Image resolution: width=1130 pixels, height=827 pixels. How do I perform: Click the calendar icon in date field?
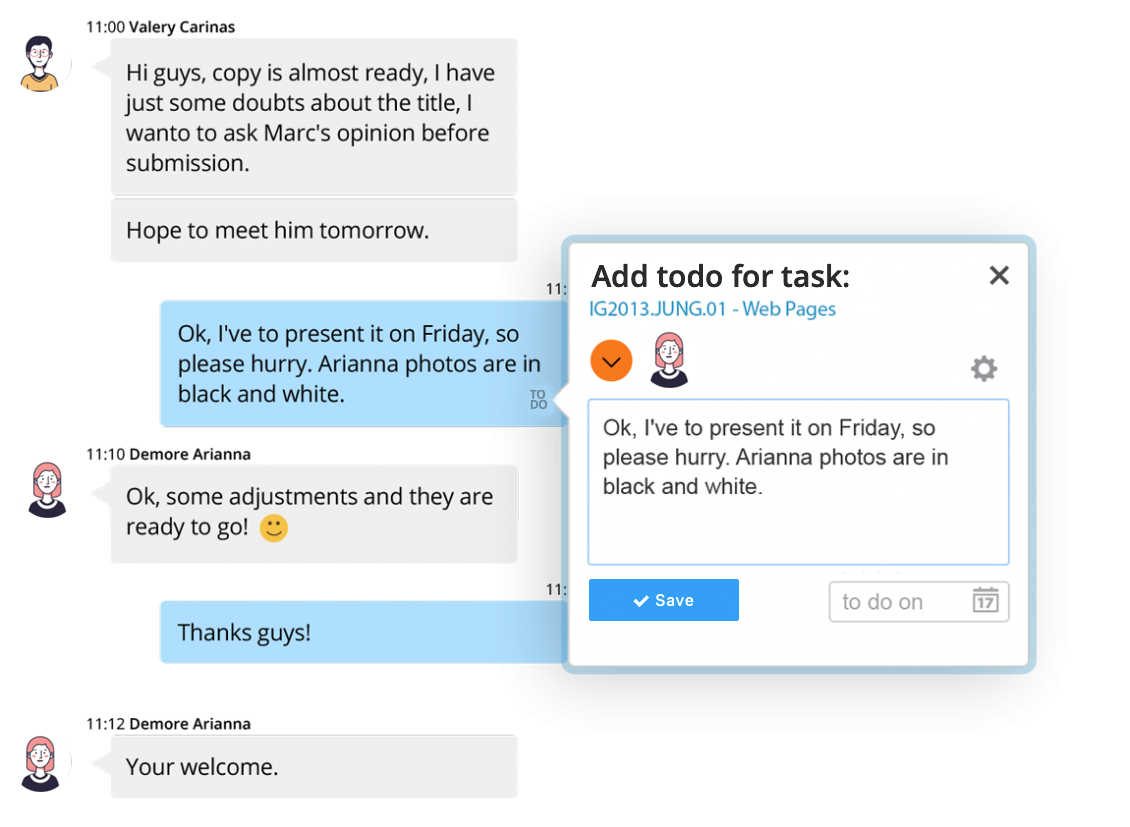click(x=985, y=601)
